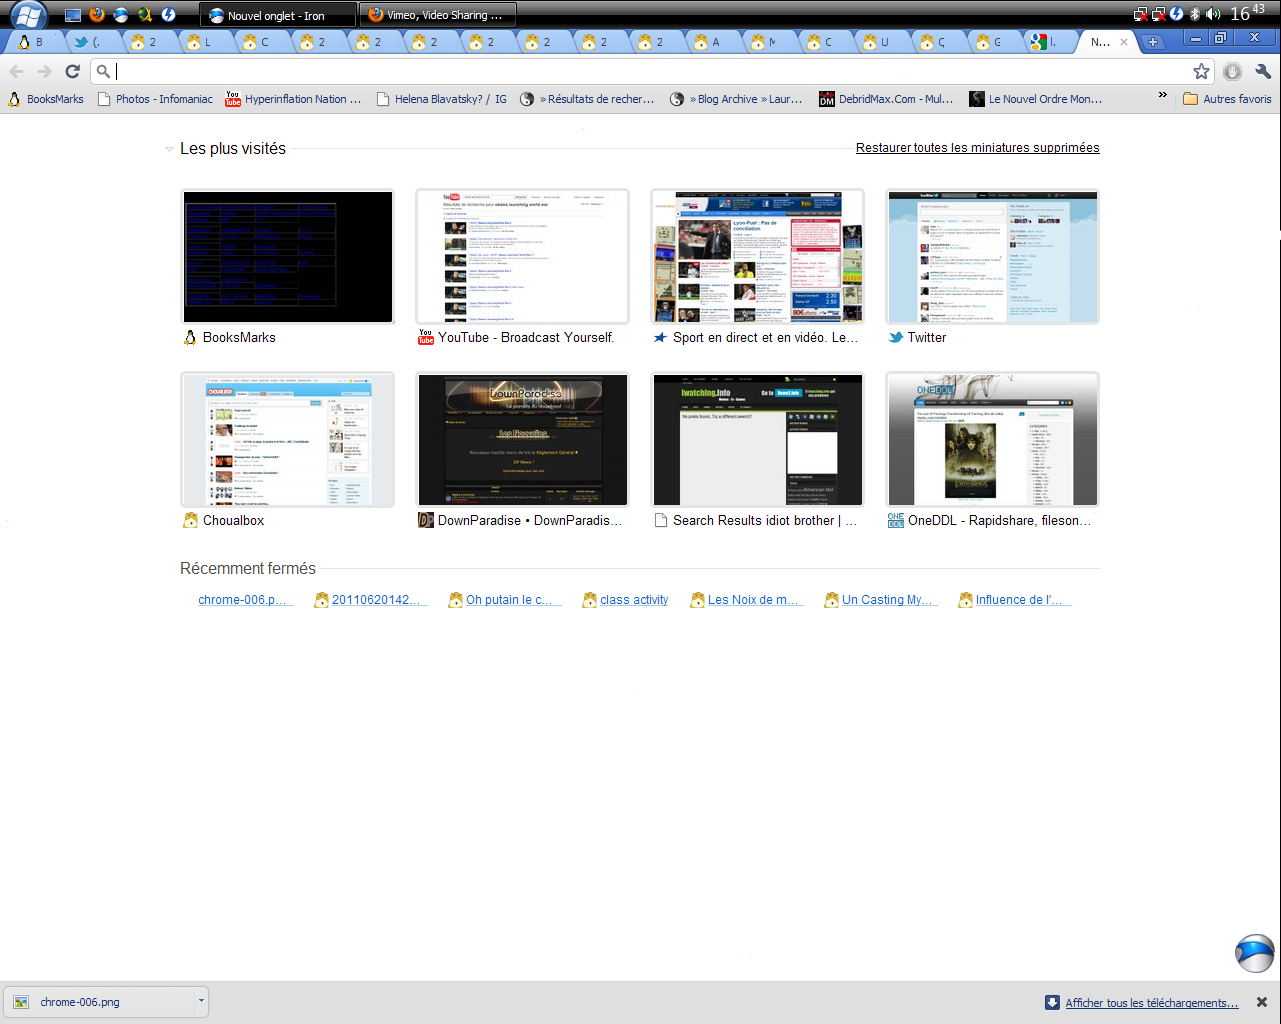Switch to Vimeo window in taskbar
This screenshot has width=1281, height=1024.
click(437, 15)
